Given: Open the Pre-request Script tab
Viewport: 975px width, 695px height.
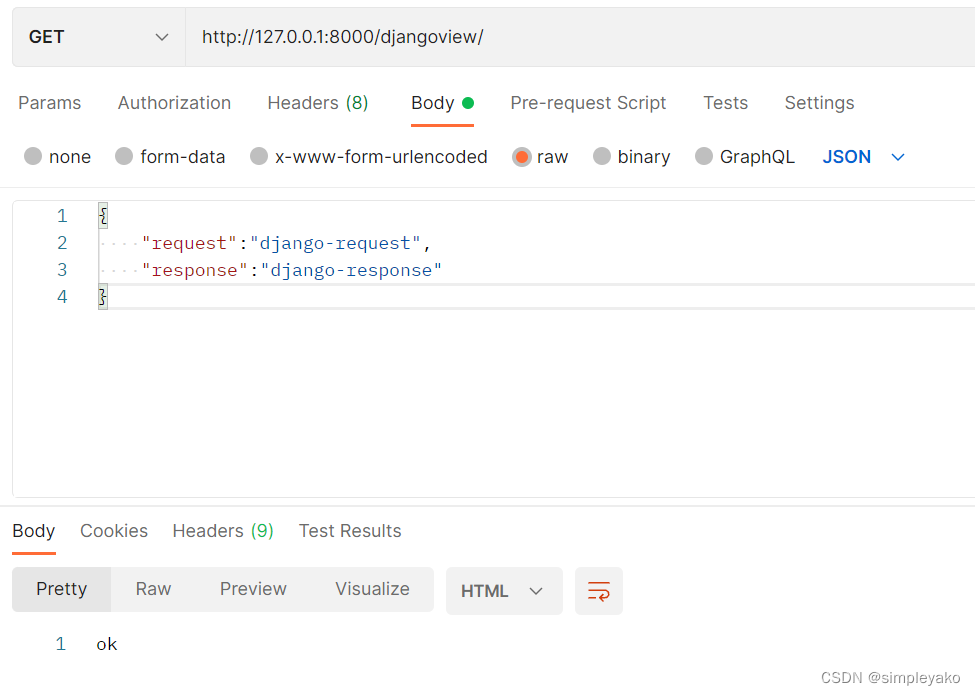Looking at the screenshot, I should pos(588,103).
